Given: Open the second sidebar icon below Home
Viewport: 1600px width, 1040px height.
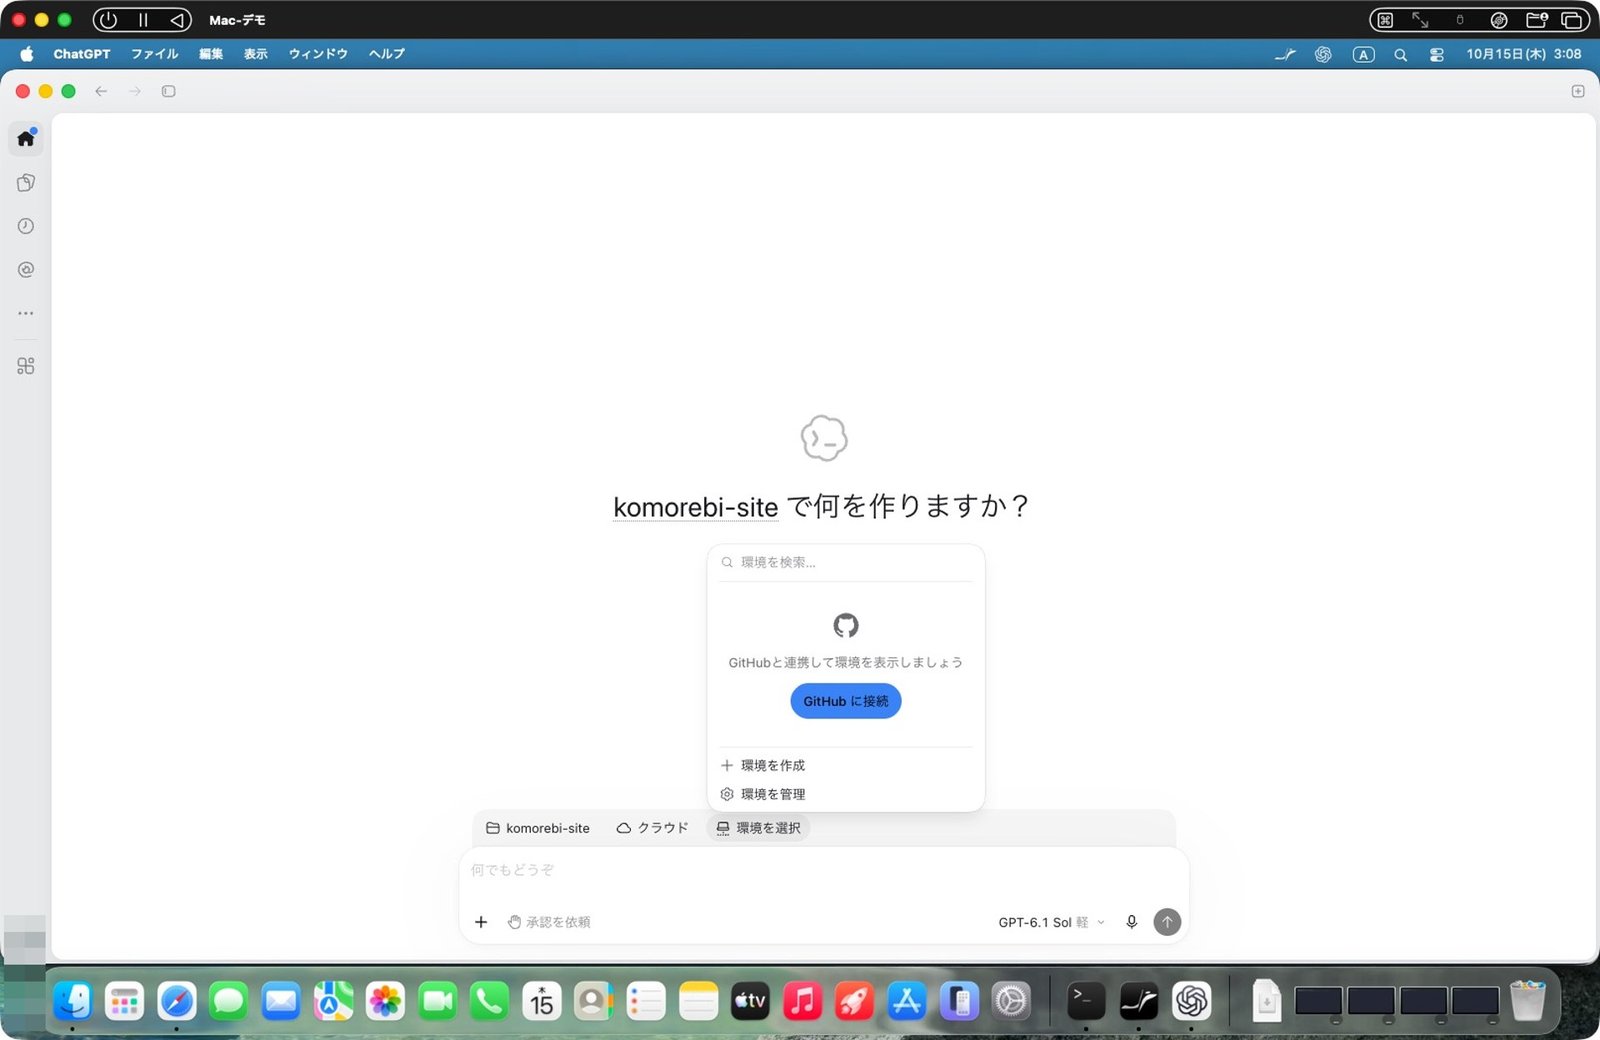Looking at the screenshot, I should pyautogui.click(x=26, y=182).
